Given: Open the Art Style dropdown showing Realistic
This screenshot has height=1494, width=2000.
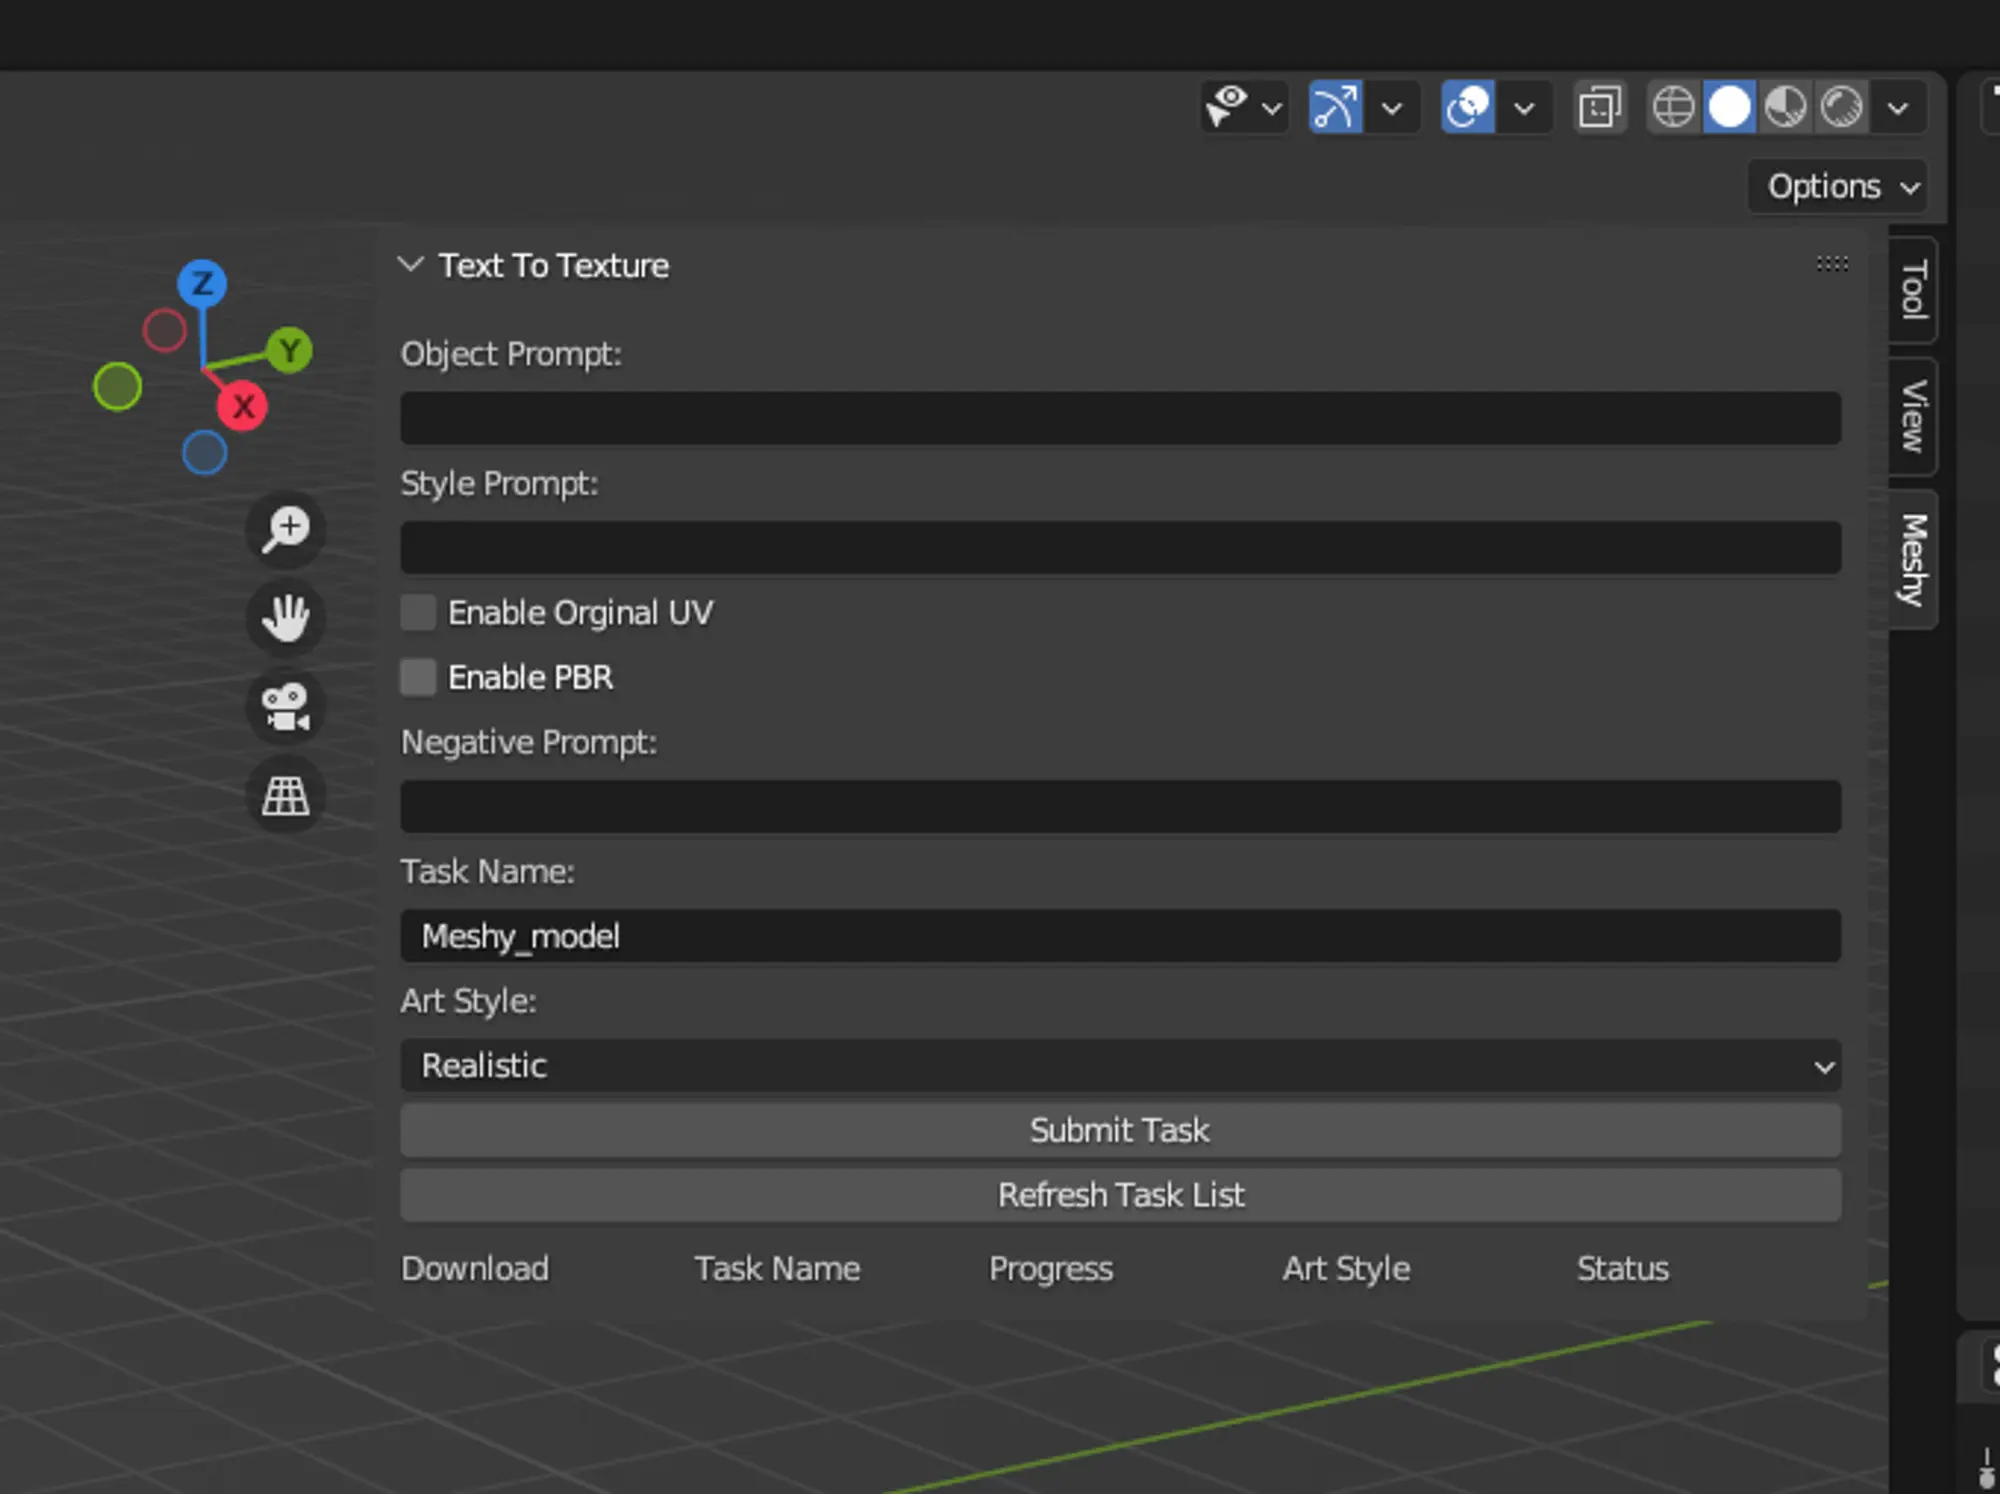Looking at the screenshot, I should 1120,1066.
